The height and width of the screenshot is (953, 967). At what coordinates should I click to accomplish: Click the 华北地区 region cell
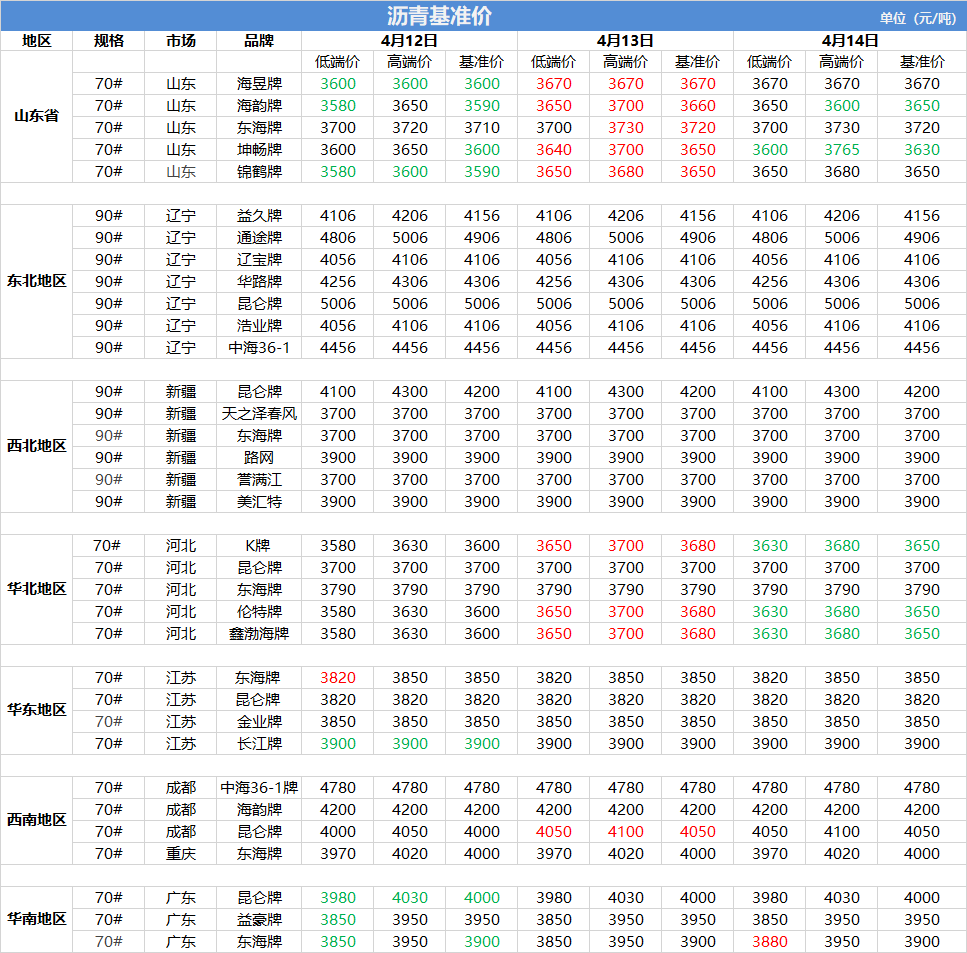pyautogui.click(x=37, y=589)
